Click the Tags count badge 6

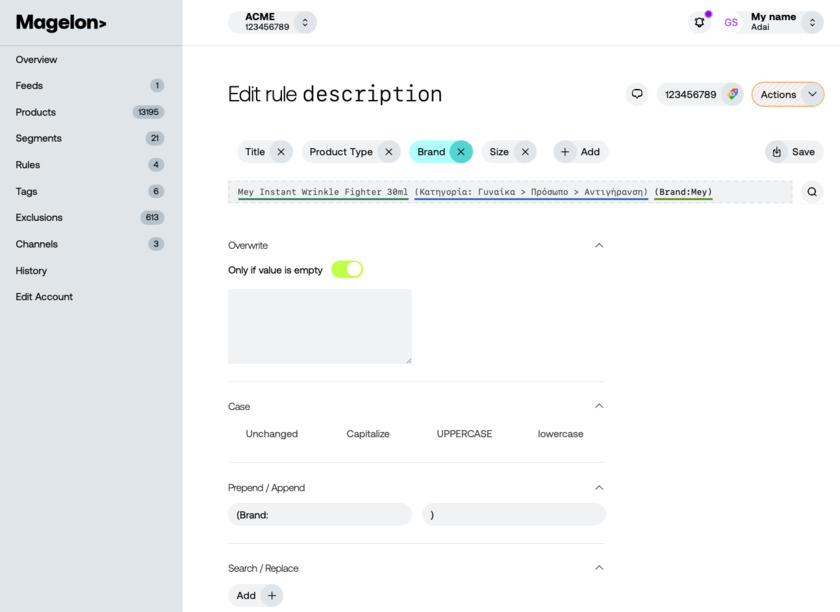pyautogui.click(x=156, y=191)
